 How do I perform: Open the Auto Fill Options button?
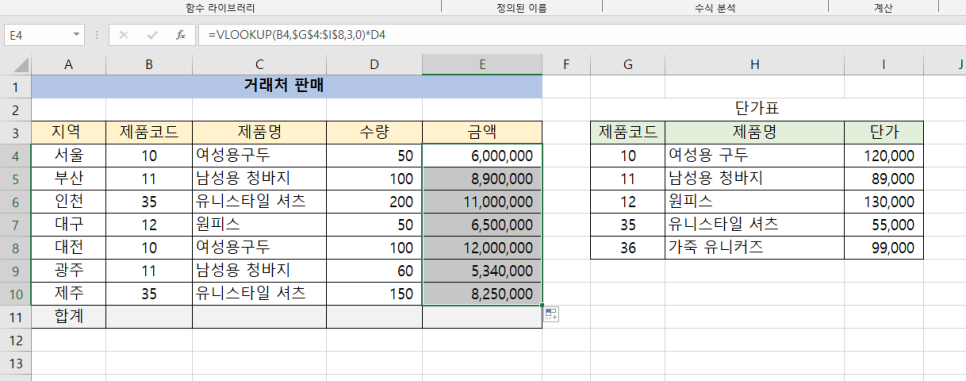551,314
